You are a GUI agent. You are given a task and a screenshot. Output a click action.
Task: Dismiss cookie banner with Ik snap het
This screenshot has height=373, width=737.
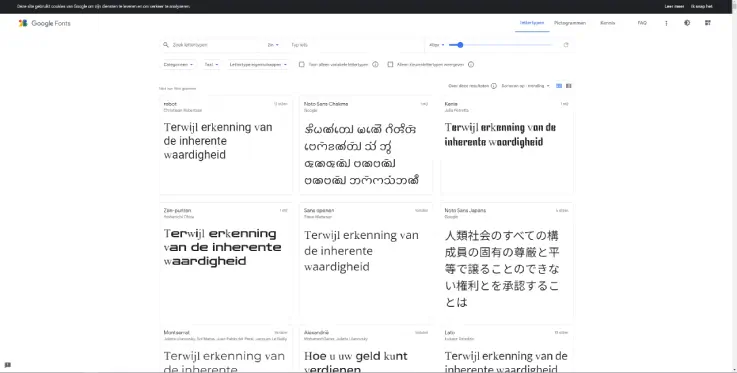pos(701,7)
